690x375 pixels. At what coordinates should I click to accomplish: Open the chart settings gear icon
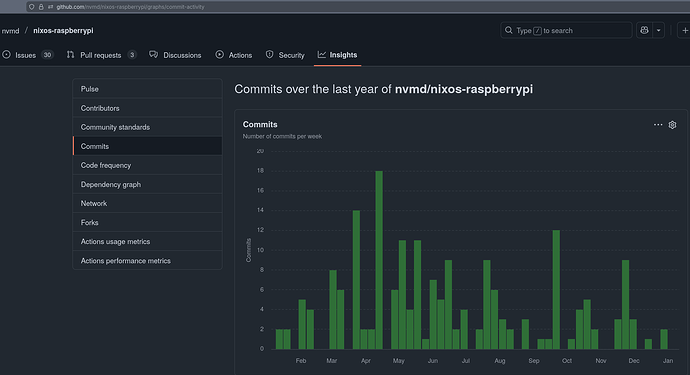(672, 125)
